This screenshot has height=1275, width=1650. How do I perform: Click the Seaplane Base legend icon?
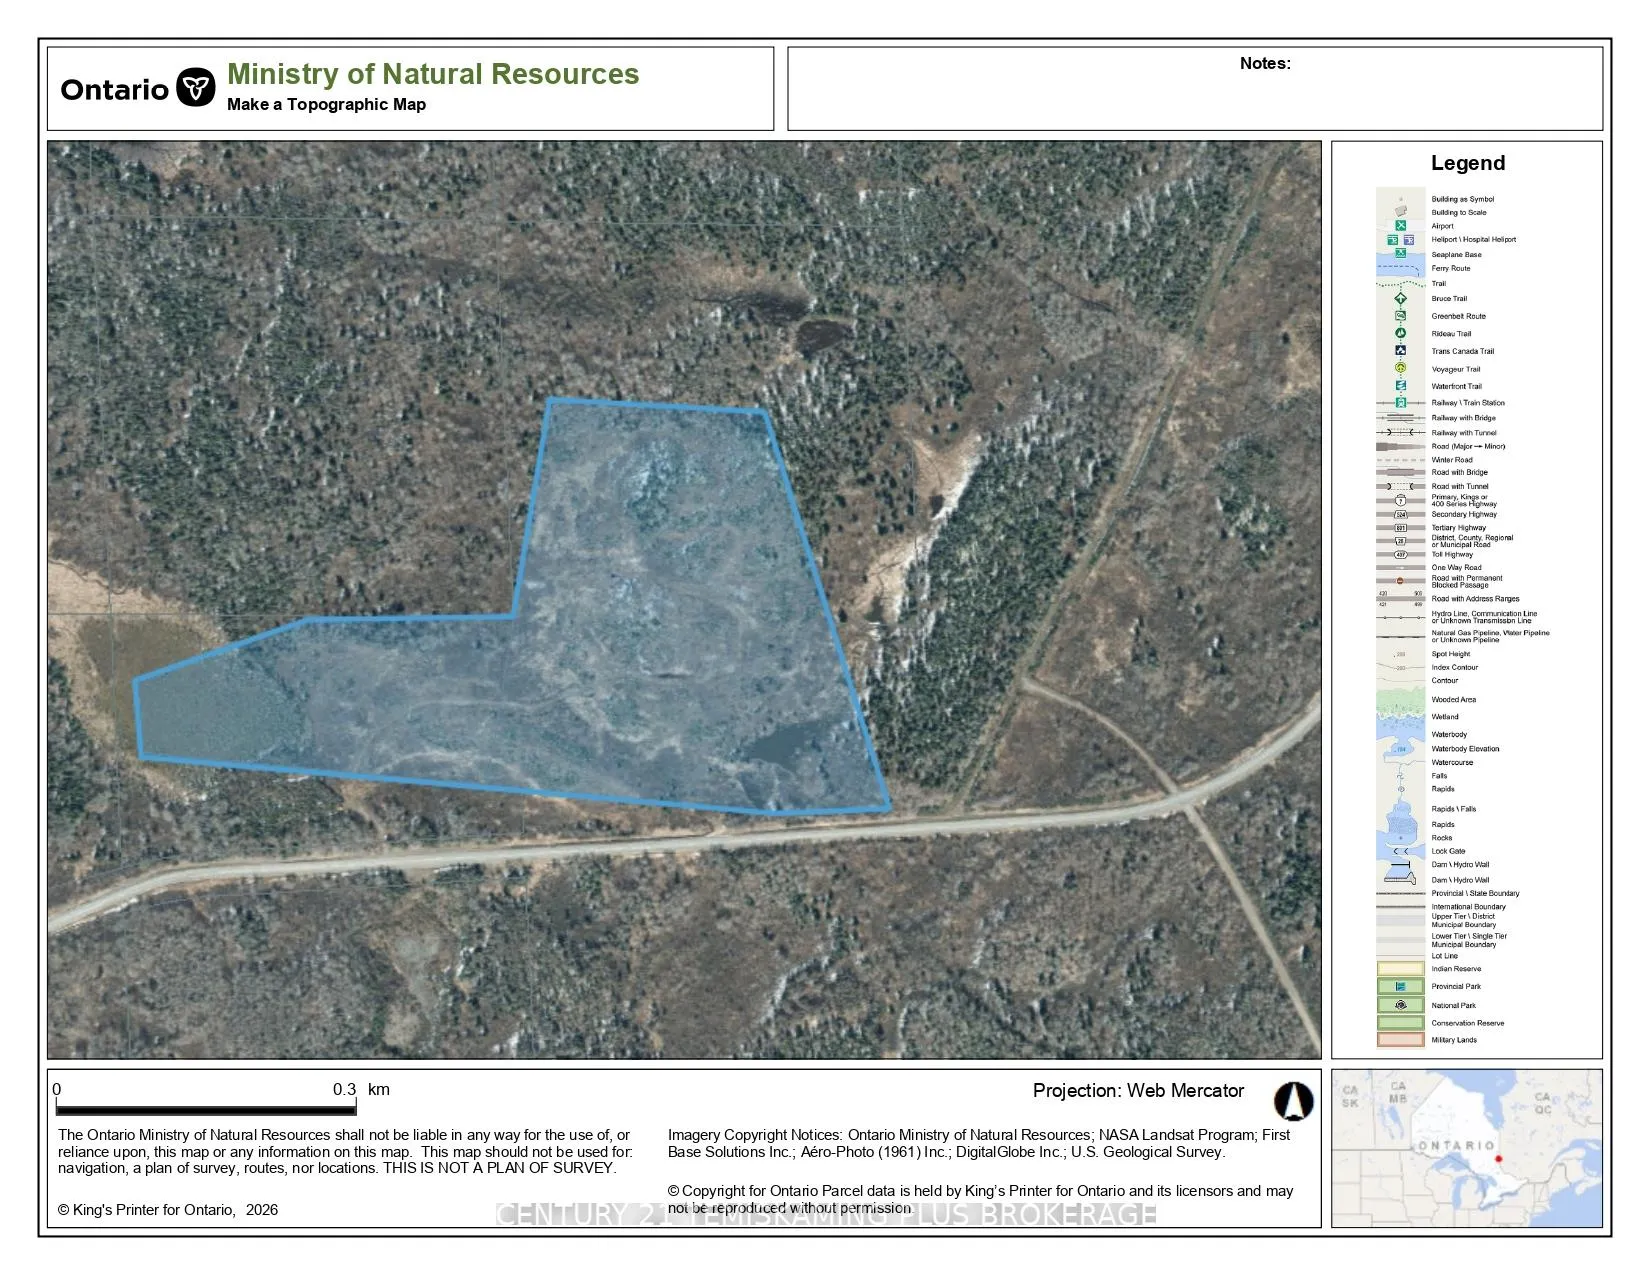(x=1400, y=254)
